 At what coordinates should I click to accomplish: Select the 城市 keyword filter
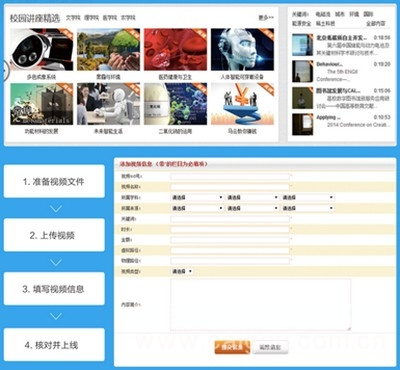pyautogui.click(x=340, y=14)
